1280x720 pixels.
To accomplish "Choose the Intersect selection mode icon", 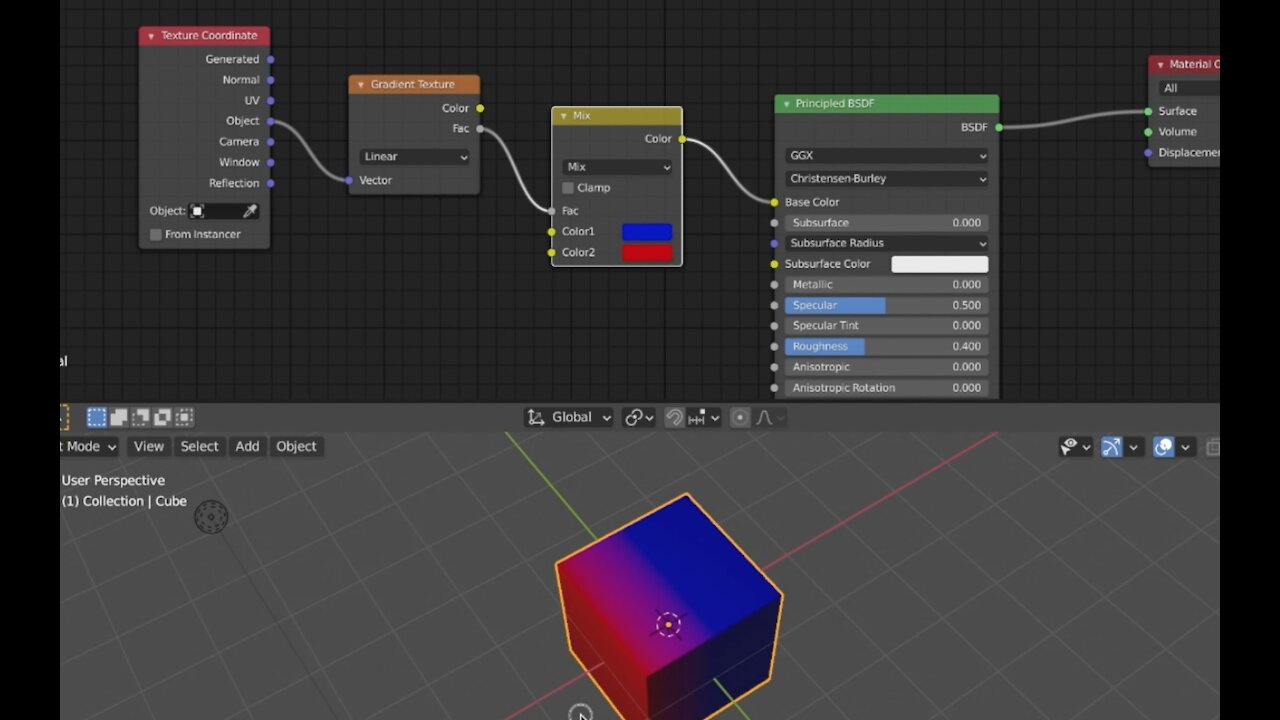I will pyautogui.click(x=184, y=417).
